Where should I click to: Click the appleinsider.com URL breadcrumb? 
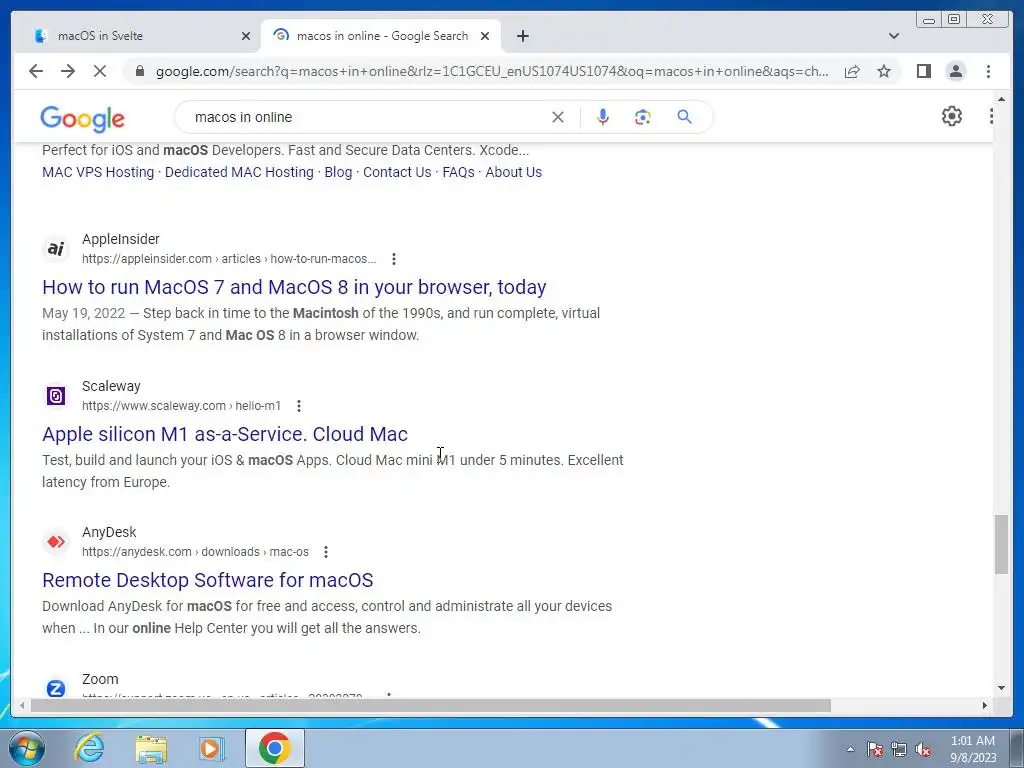tap(229, 259)
